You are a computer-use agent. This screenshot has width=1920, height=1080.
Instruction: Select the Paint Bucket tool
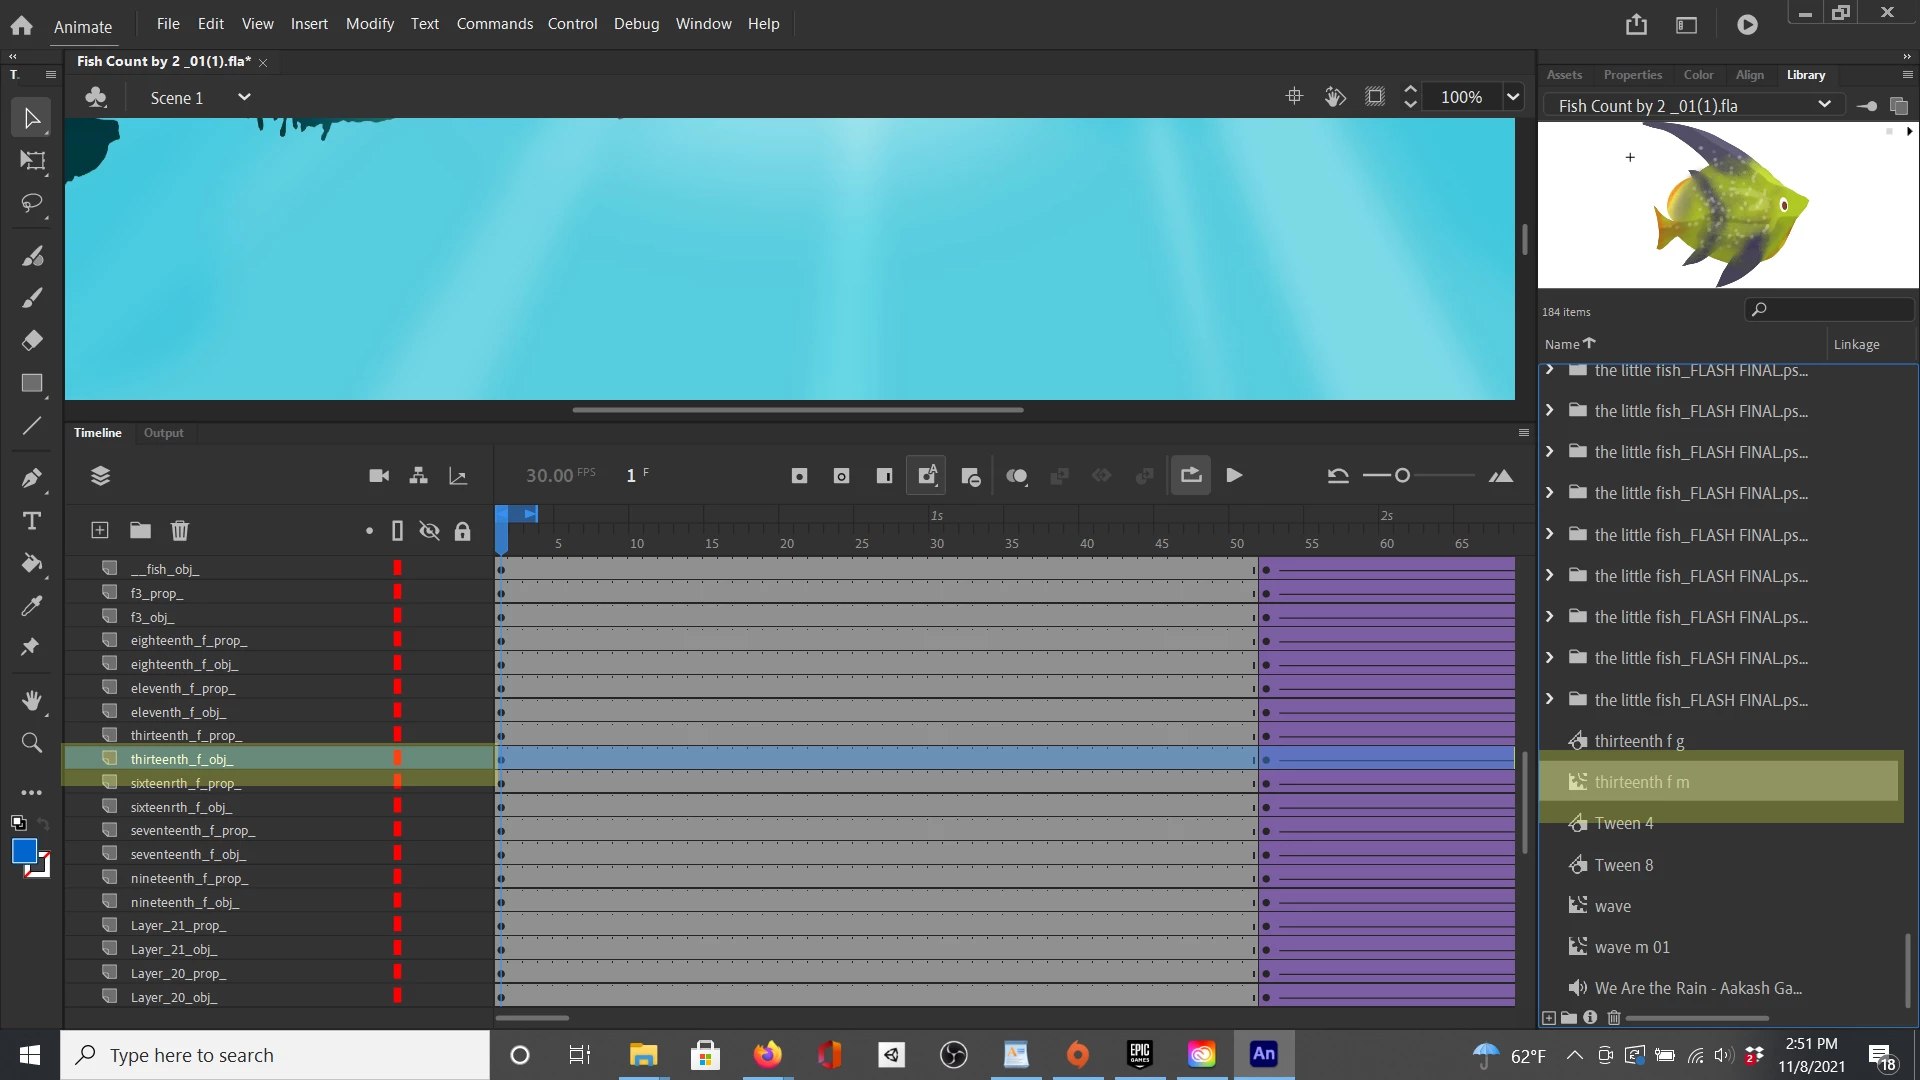(32, 563)
